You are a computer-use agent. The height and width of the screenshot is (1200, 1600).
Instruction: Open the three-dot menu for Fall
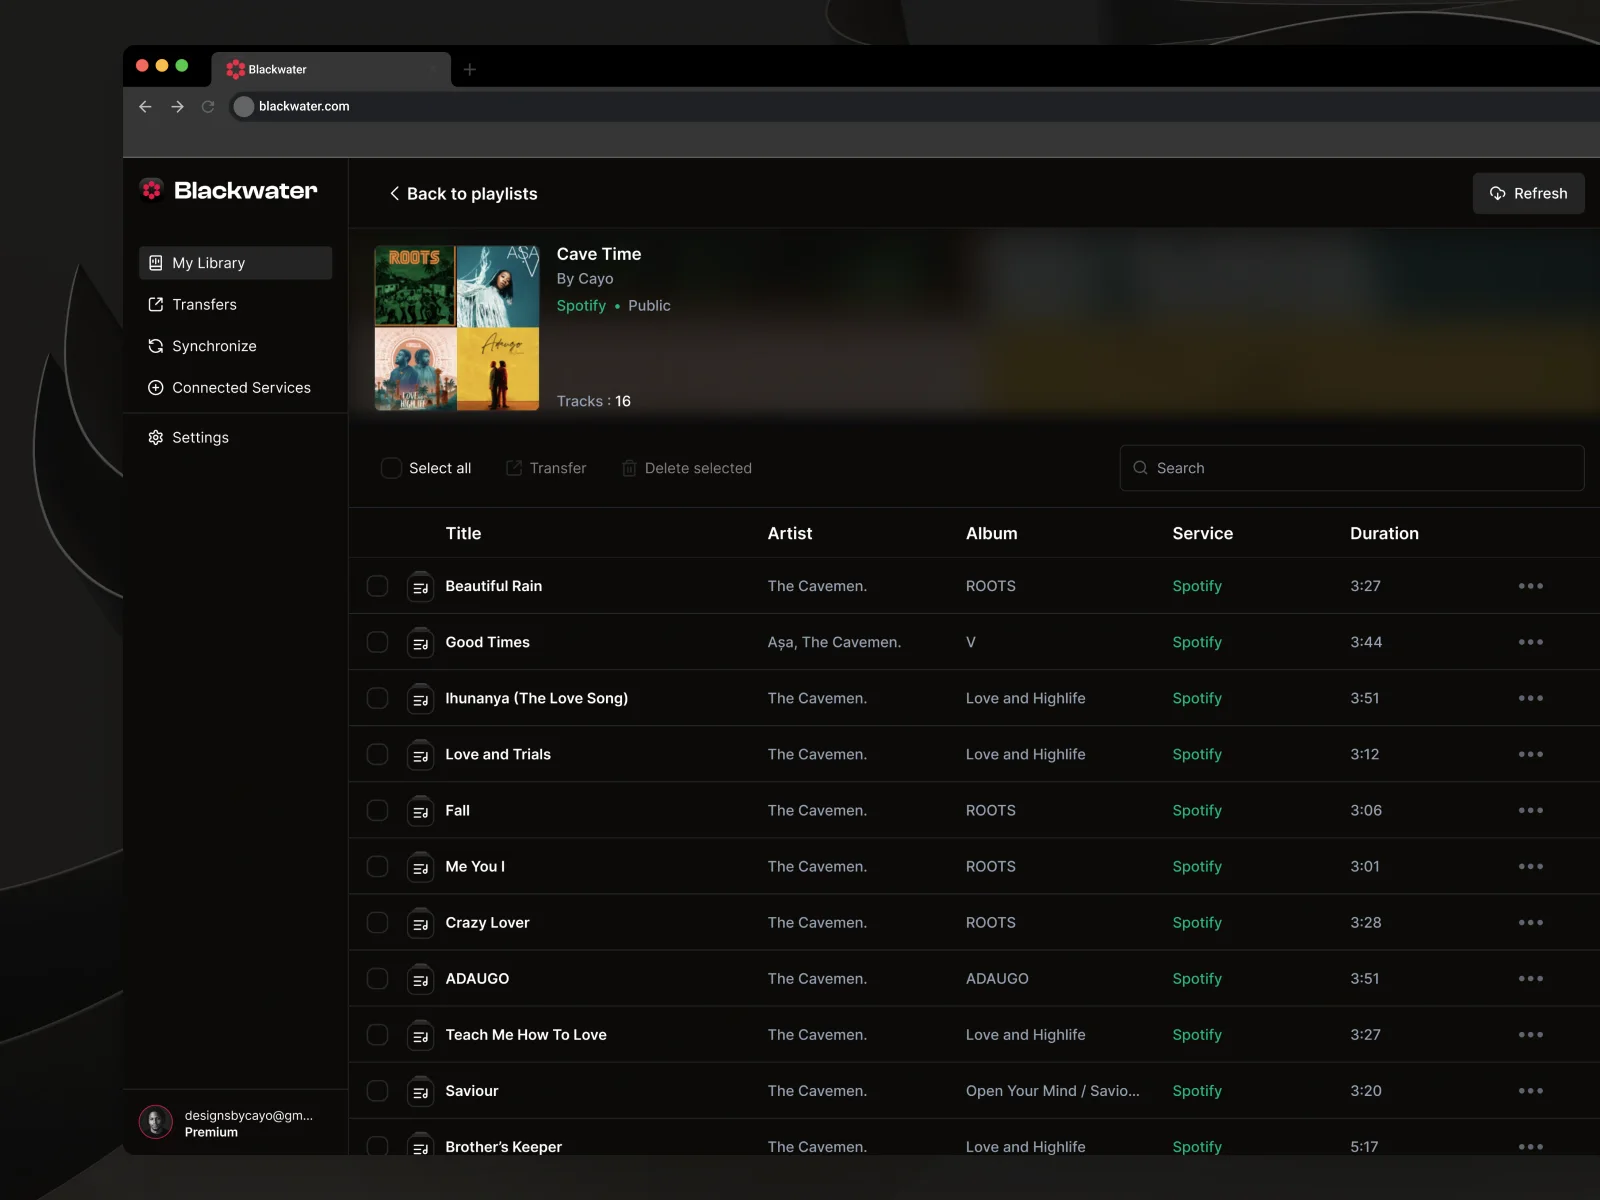[1530, 810]
